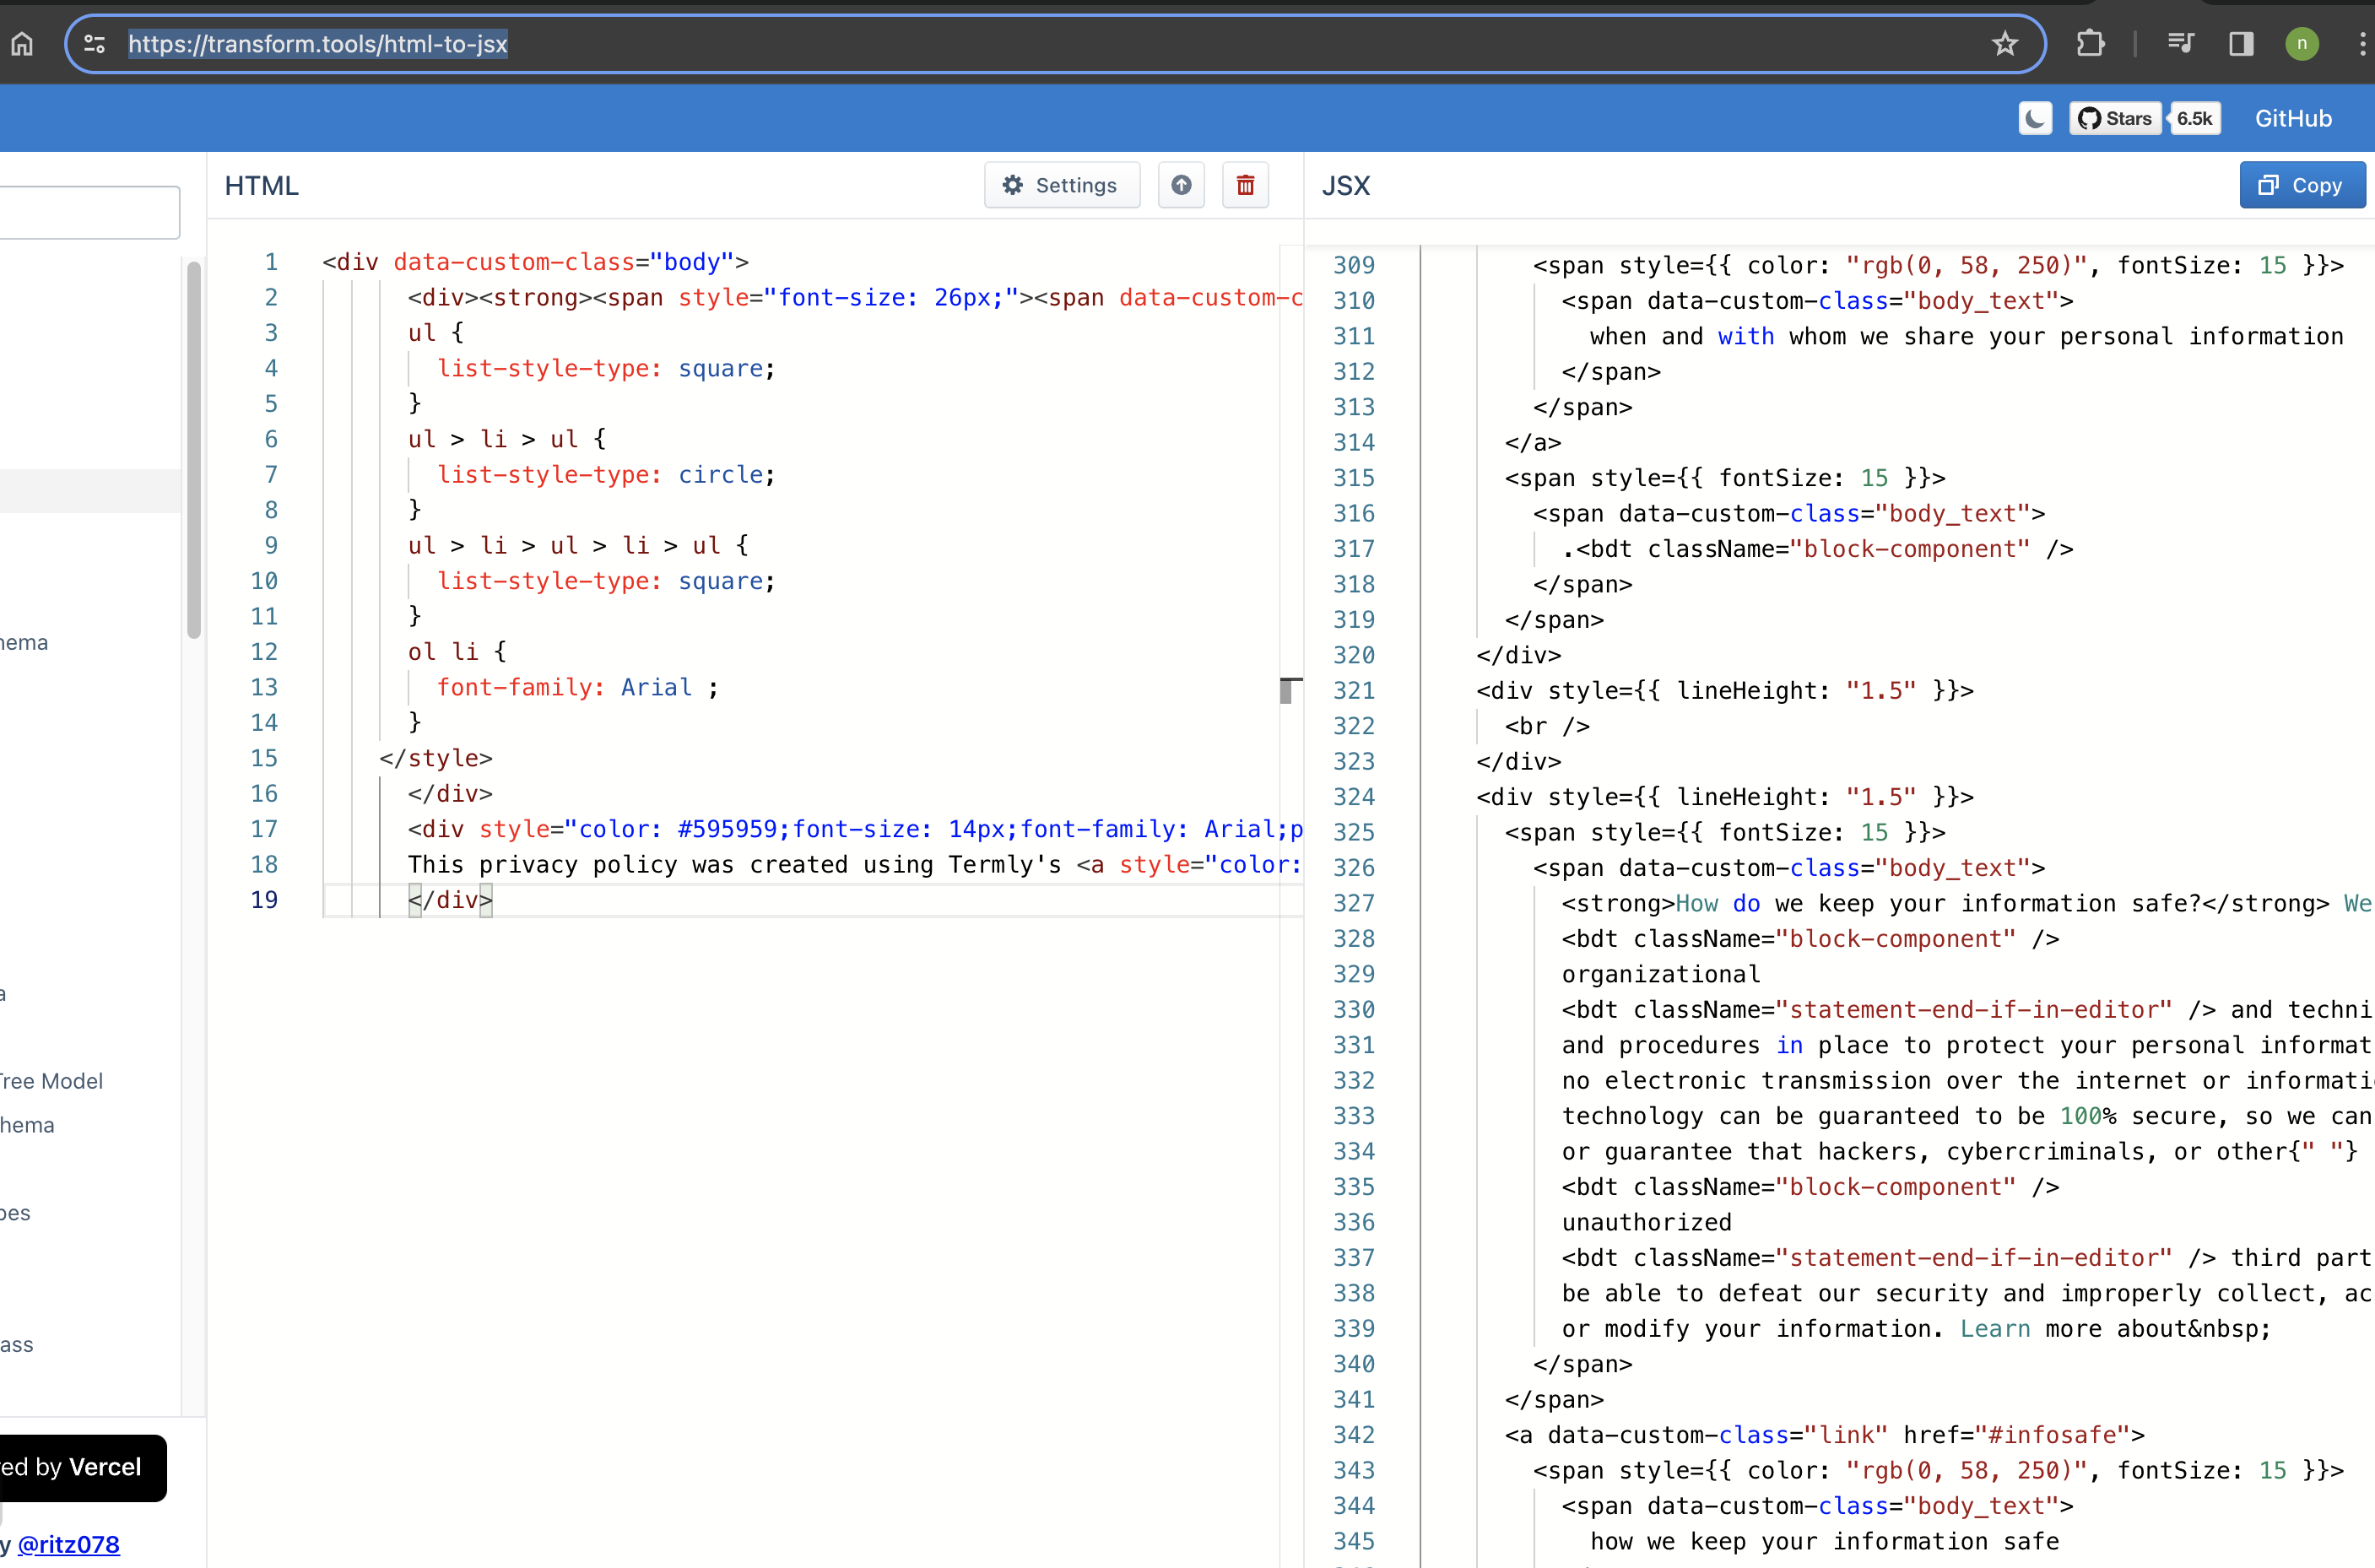Click 'when and with whom we share' line
This screenshot has width=2375, height=1568.
tap(1967, 337)
